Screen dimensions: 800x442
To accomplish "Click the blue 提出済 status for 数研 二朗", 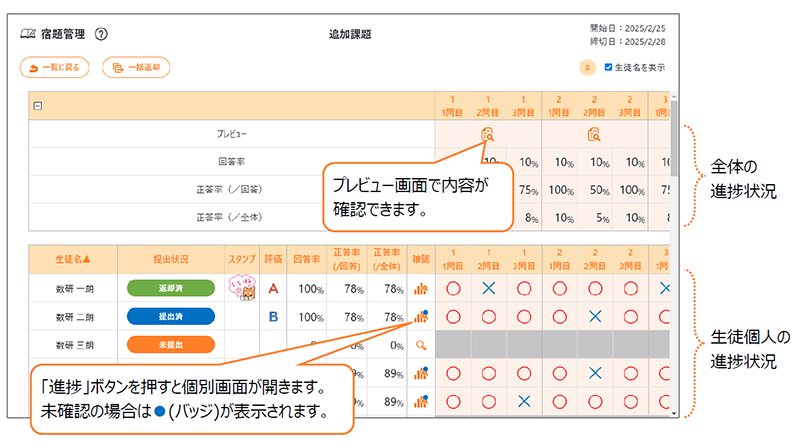I will pyautogui.click(x=171, y=317).
